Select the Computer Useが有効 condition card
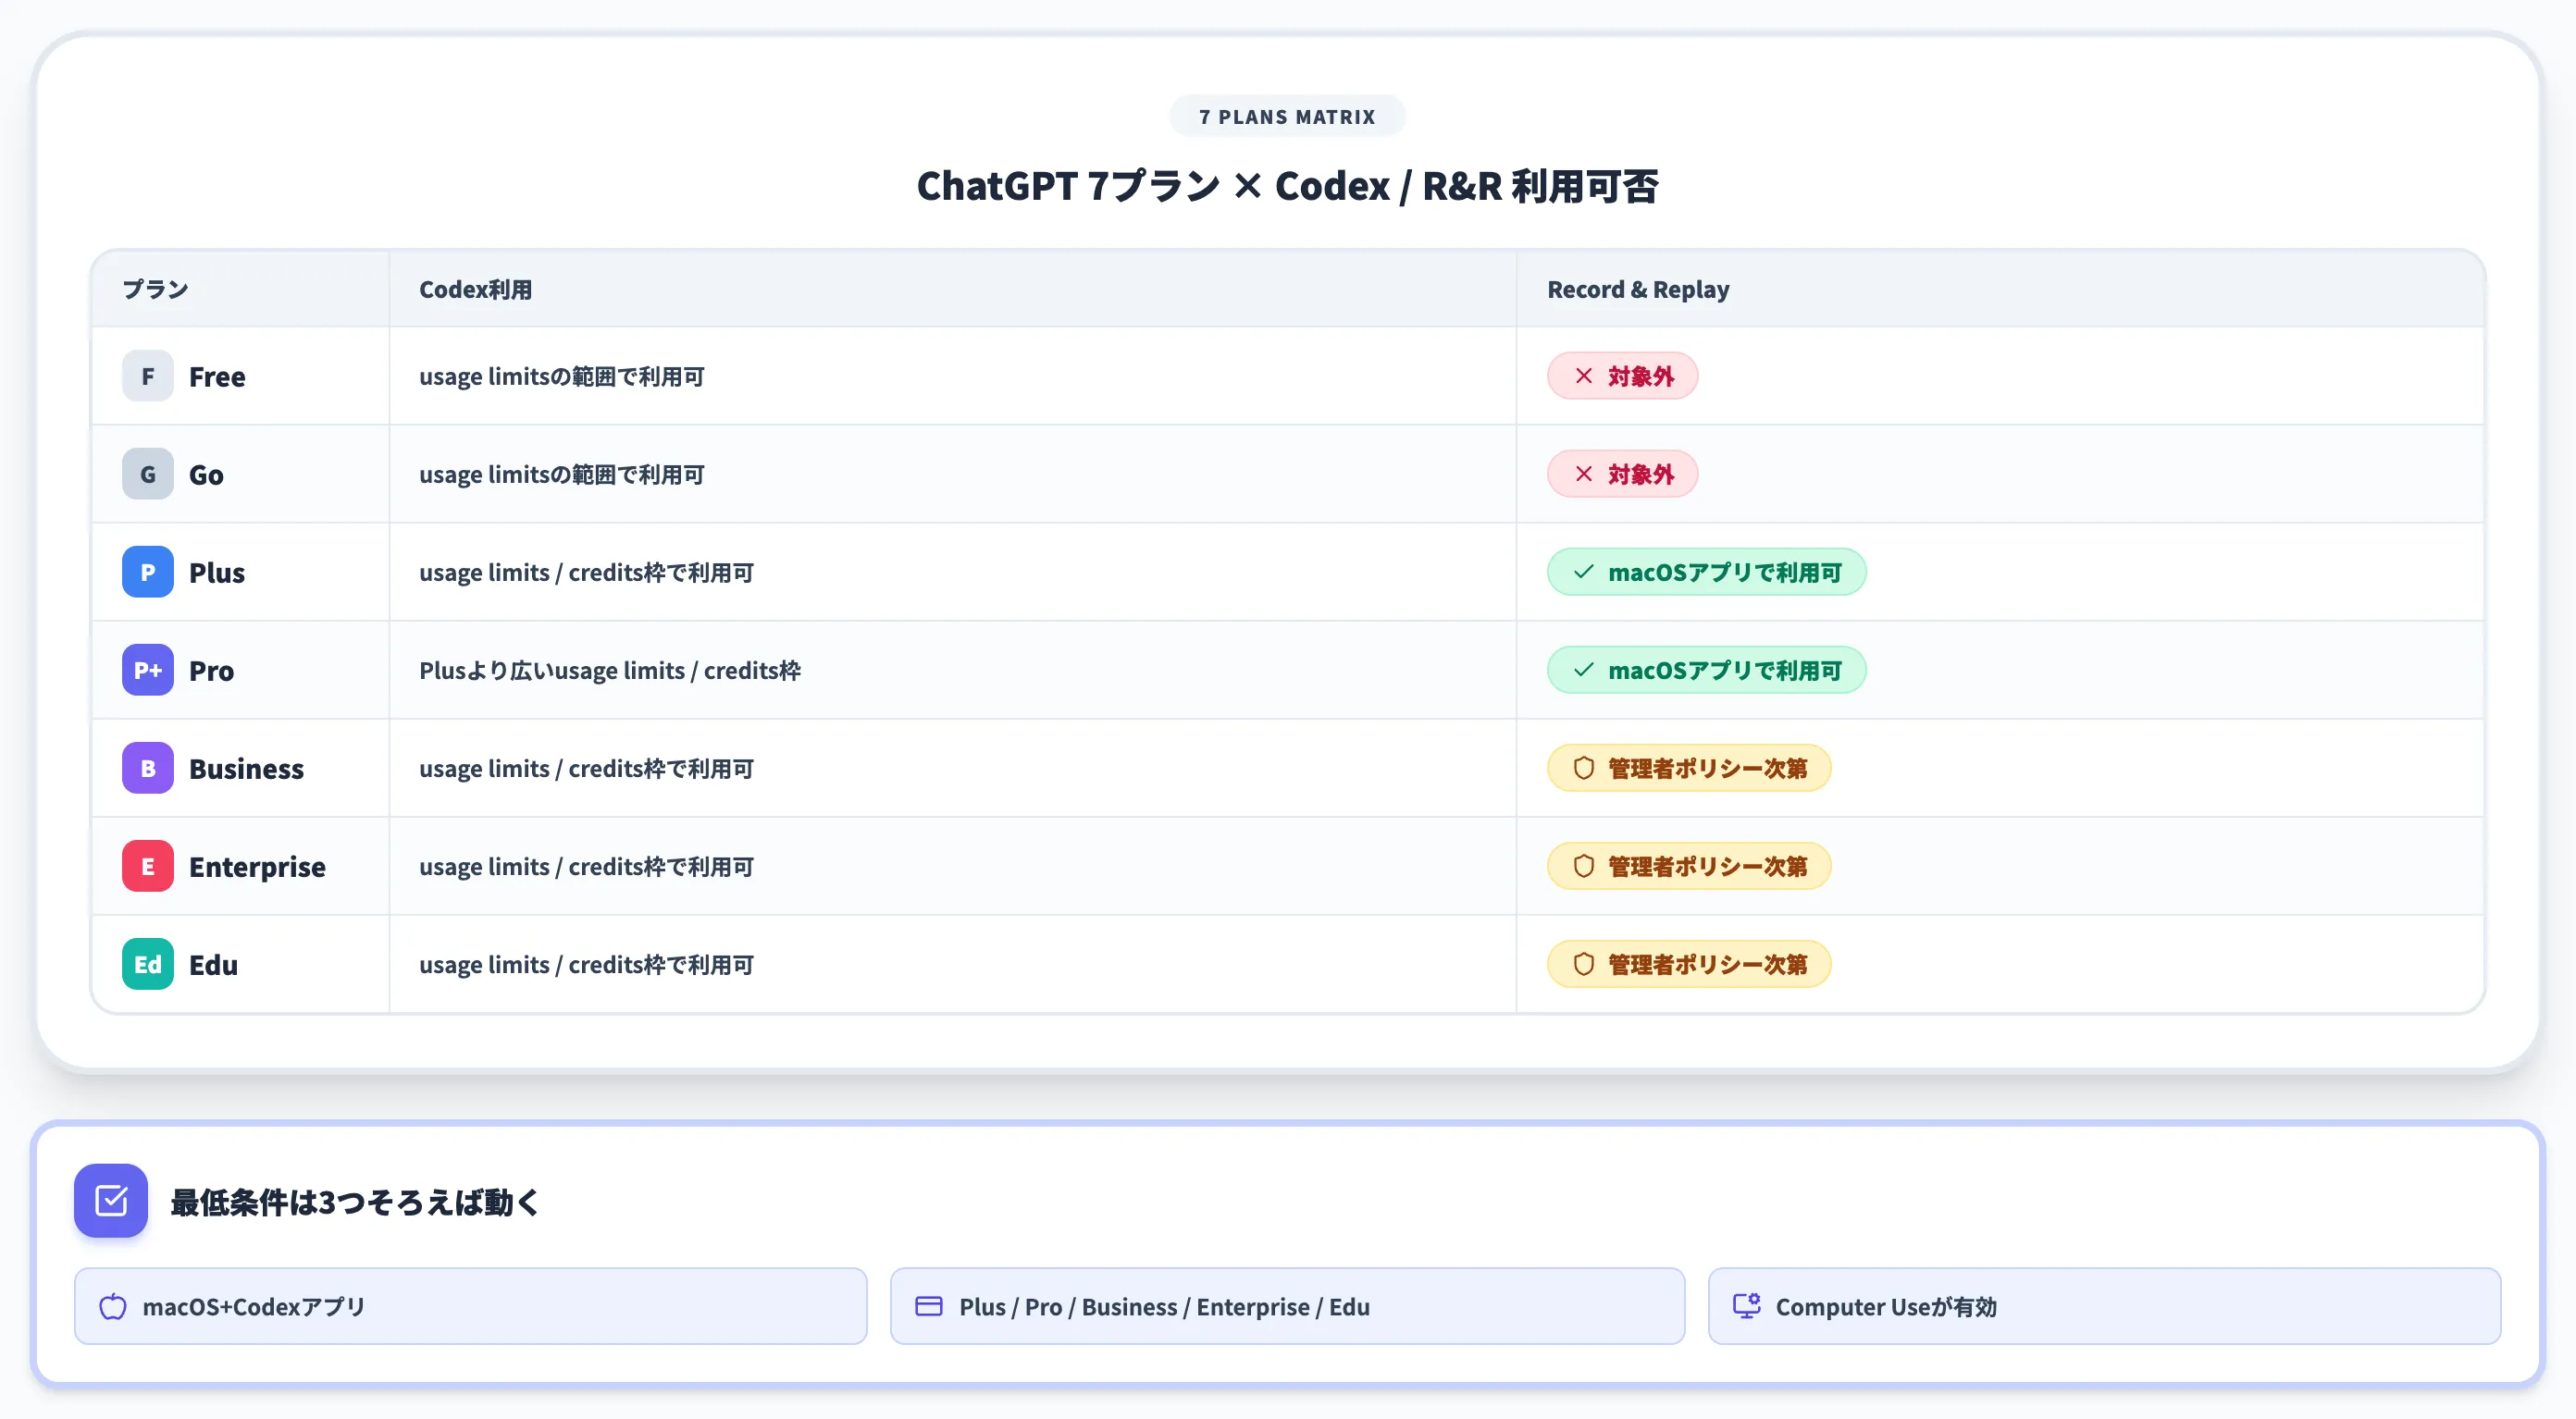Viewport: 2576px width, 1419px height. pyautogui.click(x=2104, y=1306)
